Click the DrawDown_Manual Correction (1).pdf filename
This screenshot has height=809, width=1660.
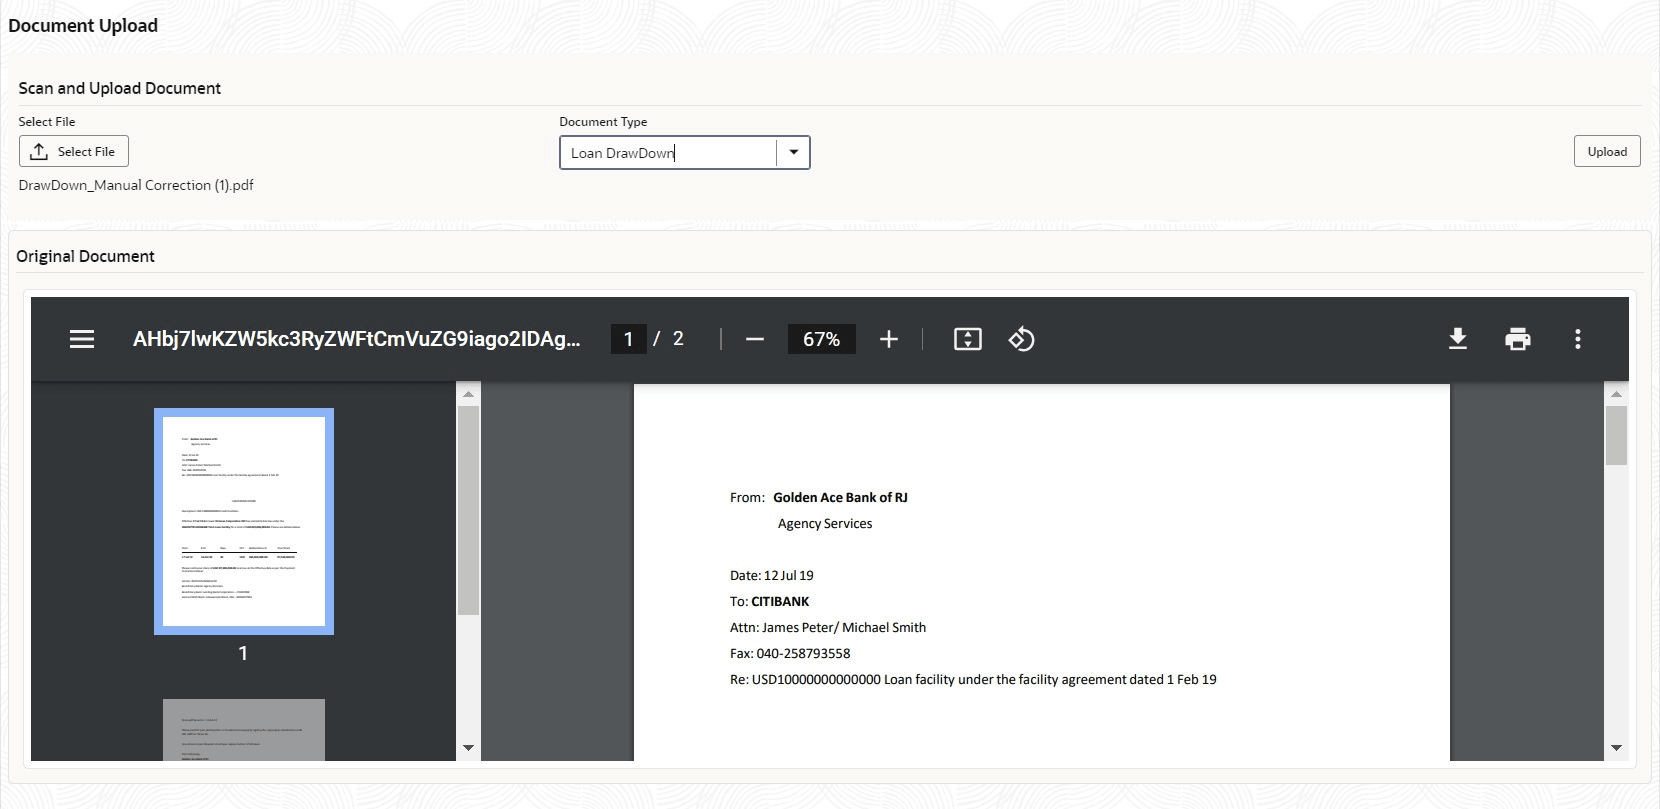[136, 185]
